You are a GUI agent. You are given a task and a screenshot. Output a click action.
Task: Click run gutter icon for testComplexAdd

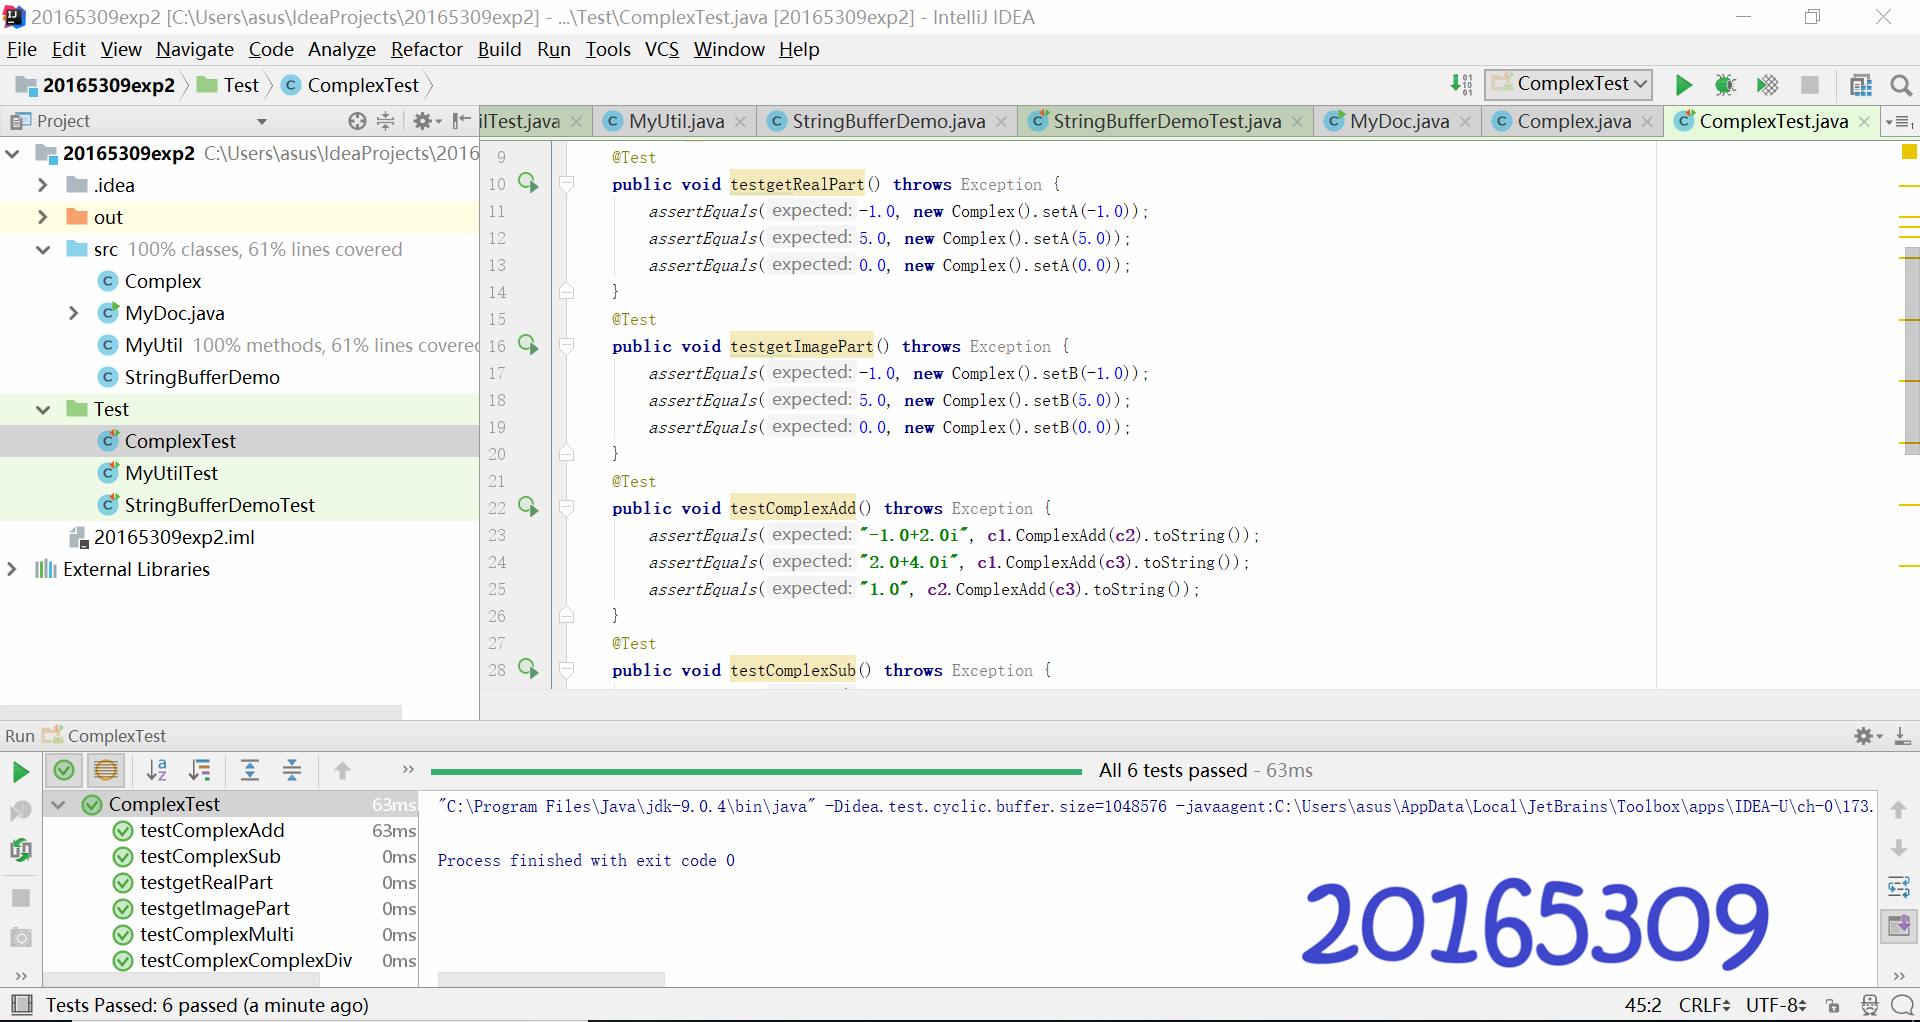tap(528, 507)
